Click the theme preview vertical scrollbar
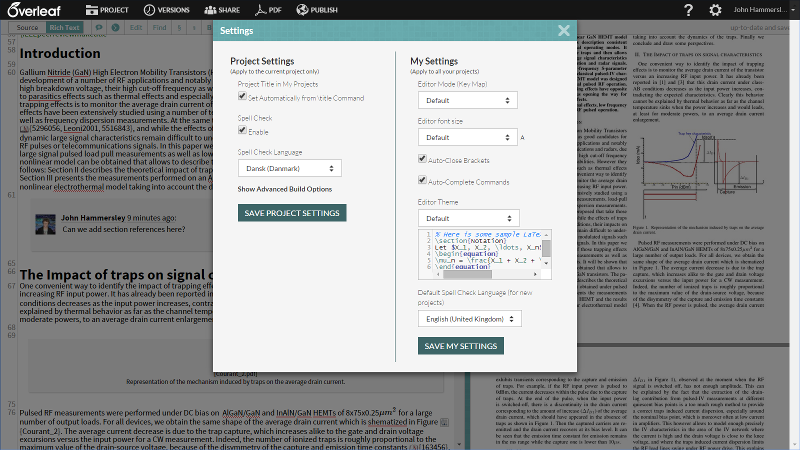The image size is (800, 450). (546, 248)
